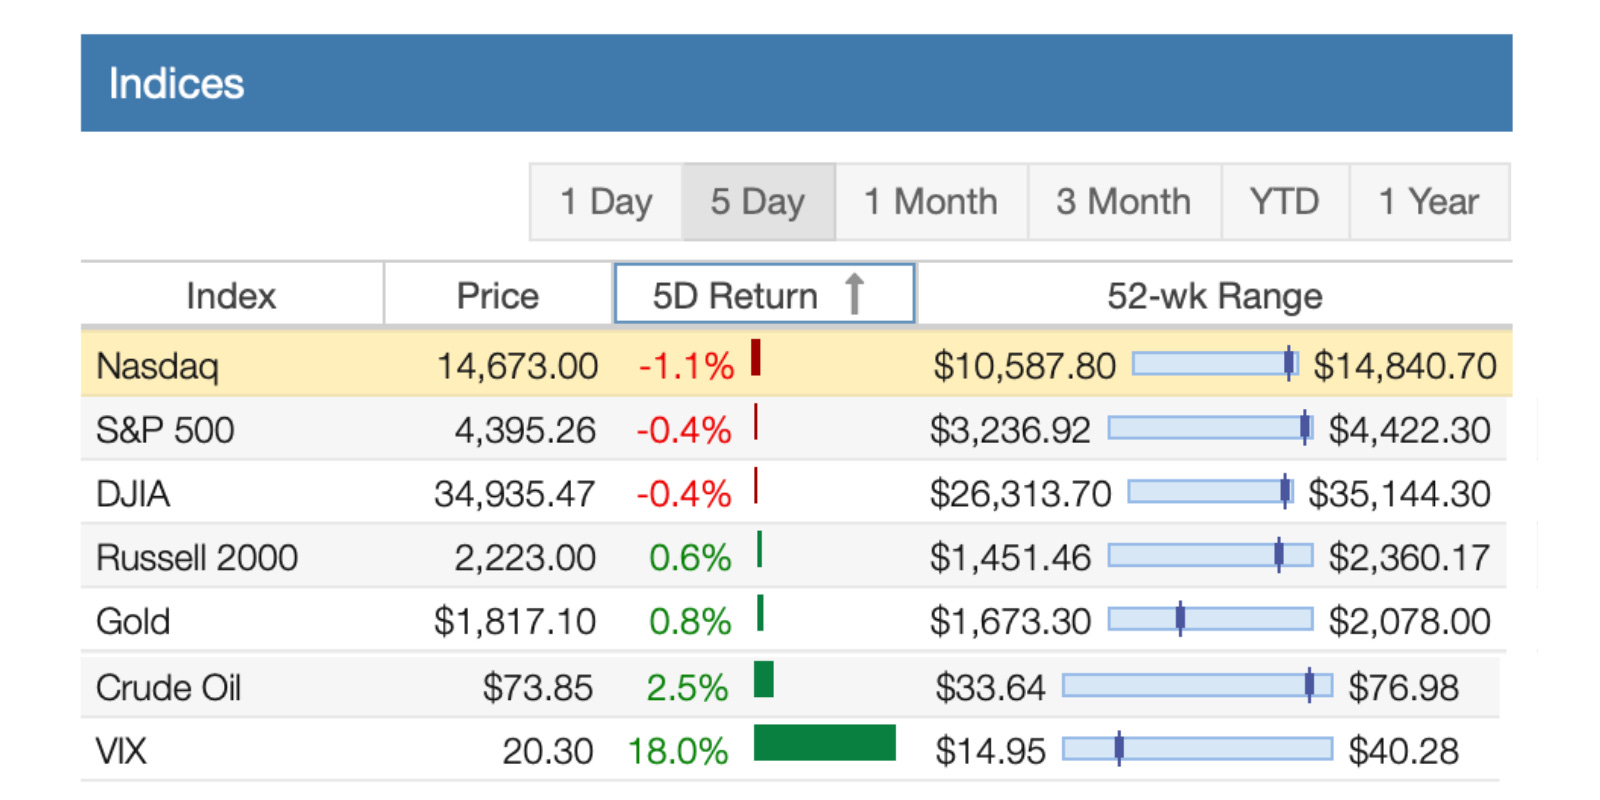1600x800 pixels.
Task: Select the 5 Day tab
Action: [x=758, y=202]
